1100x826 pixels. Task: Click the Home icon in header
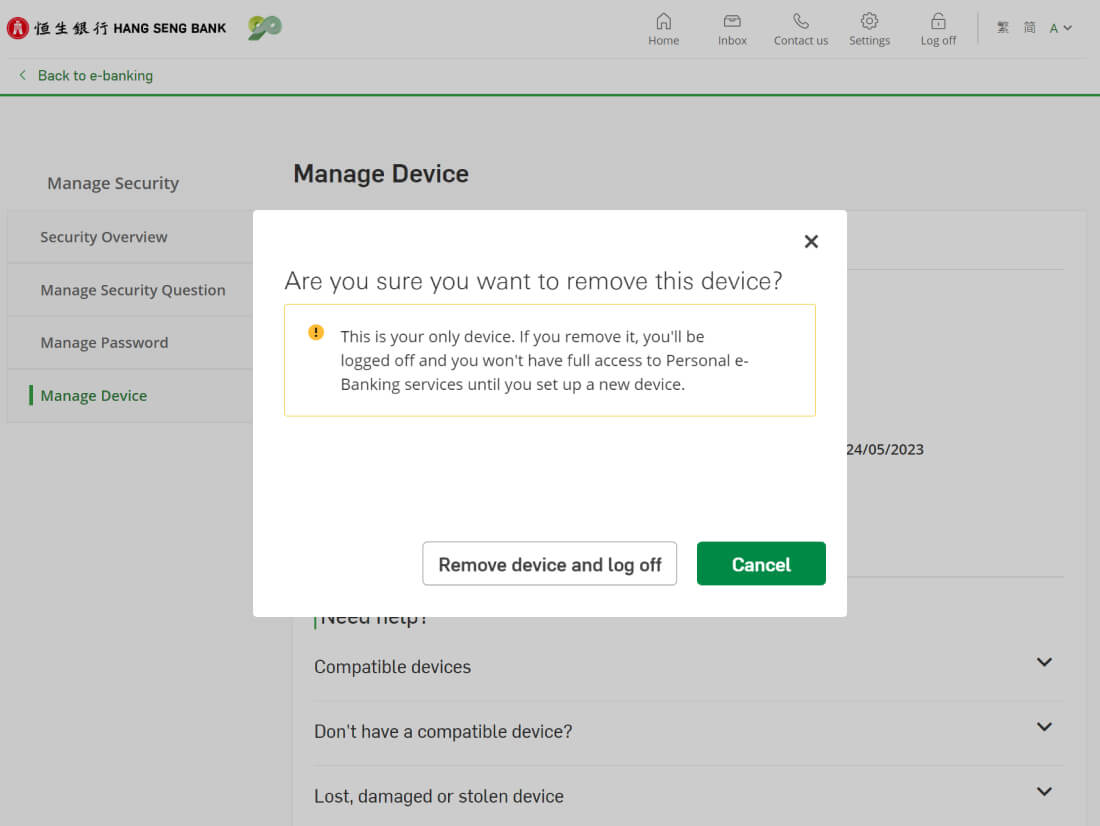tap(663, 22)
